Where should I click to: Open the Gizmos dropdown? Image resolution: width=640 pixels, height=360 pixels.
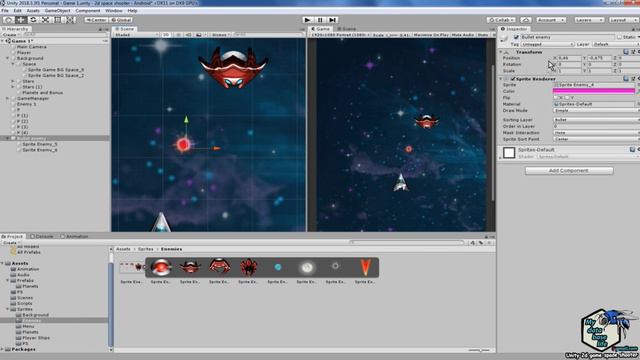220,35
